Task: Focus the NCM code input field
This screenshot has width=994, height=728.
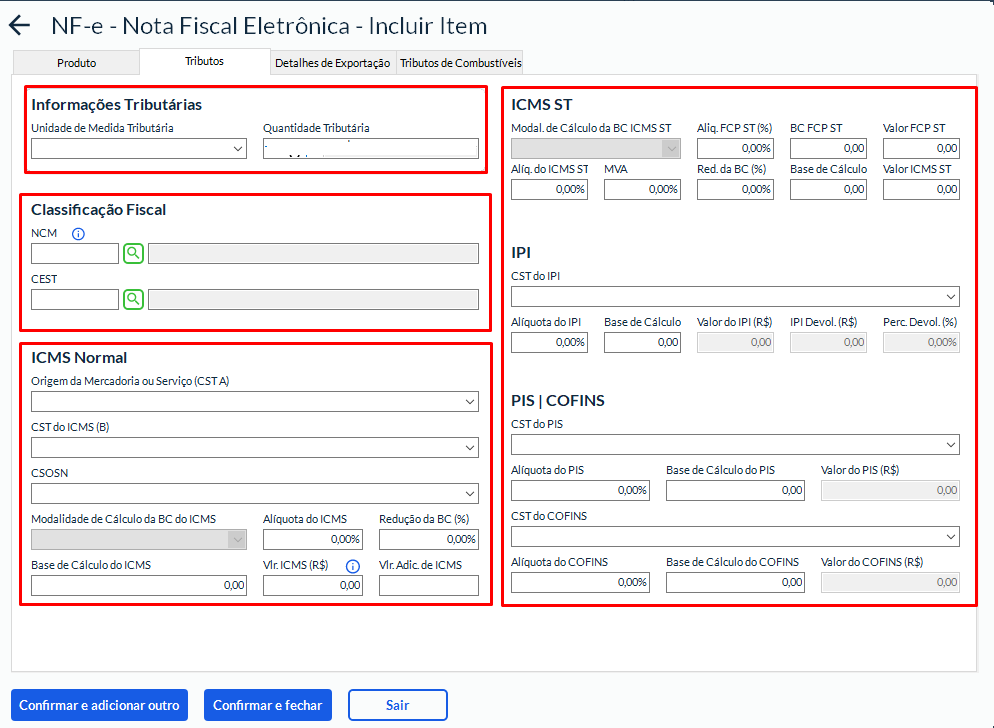Action: [x=75, y=254]
